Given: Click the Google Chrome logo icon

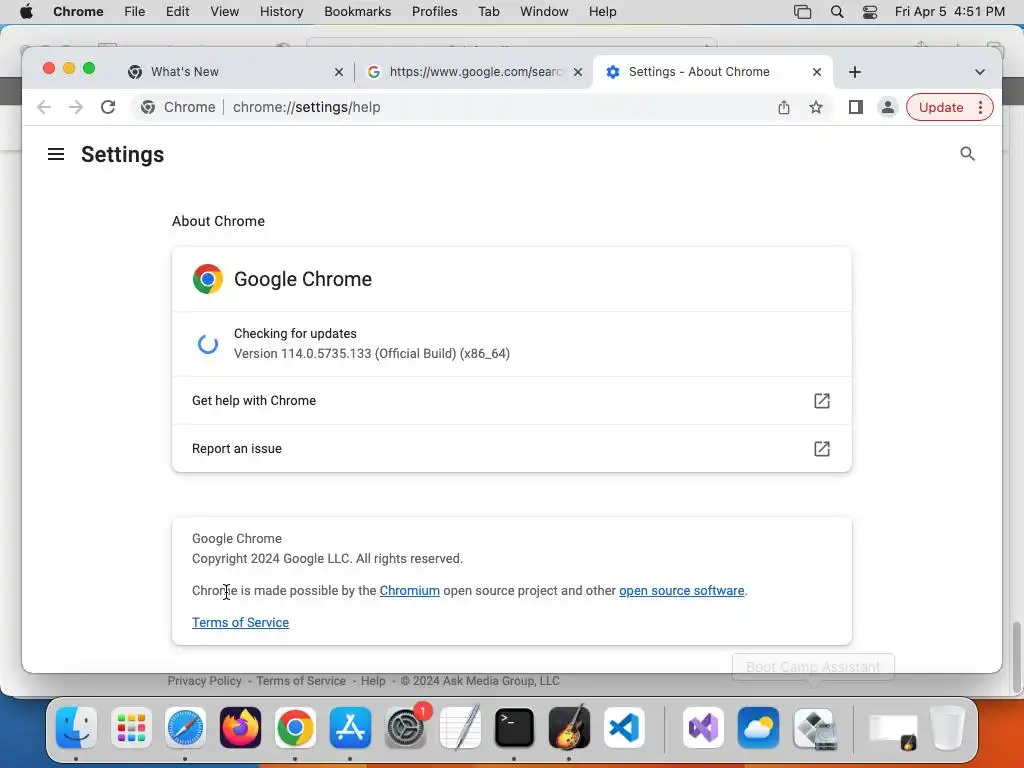Looking at the screenshot, I should point(208,279).
